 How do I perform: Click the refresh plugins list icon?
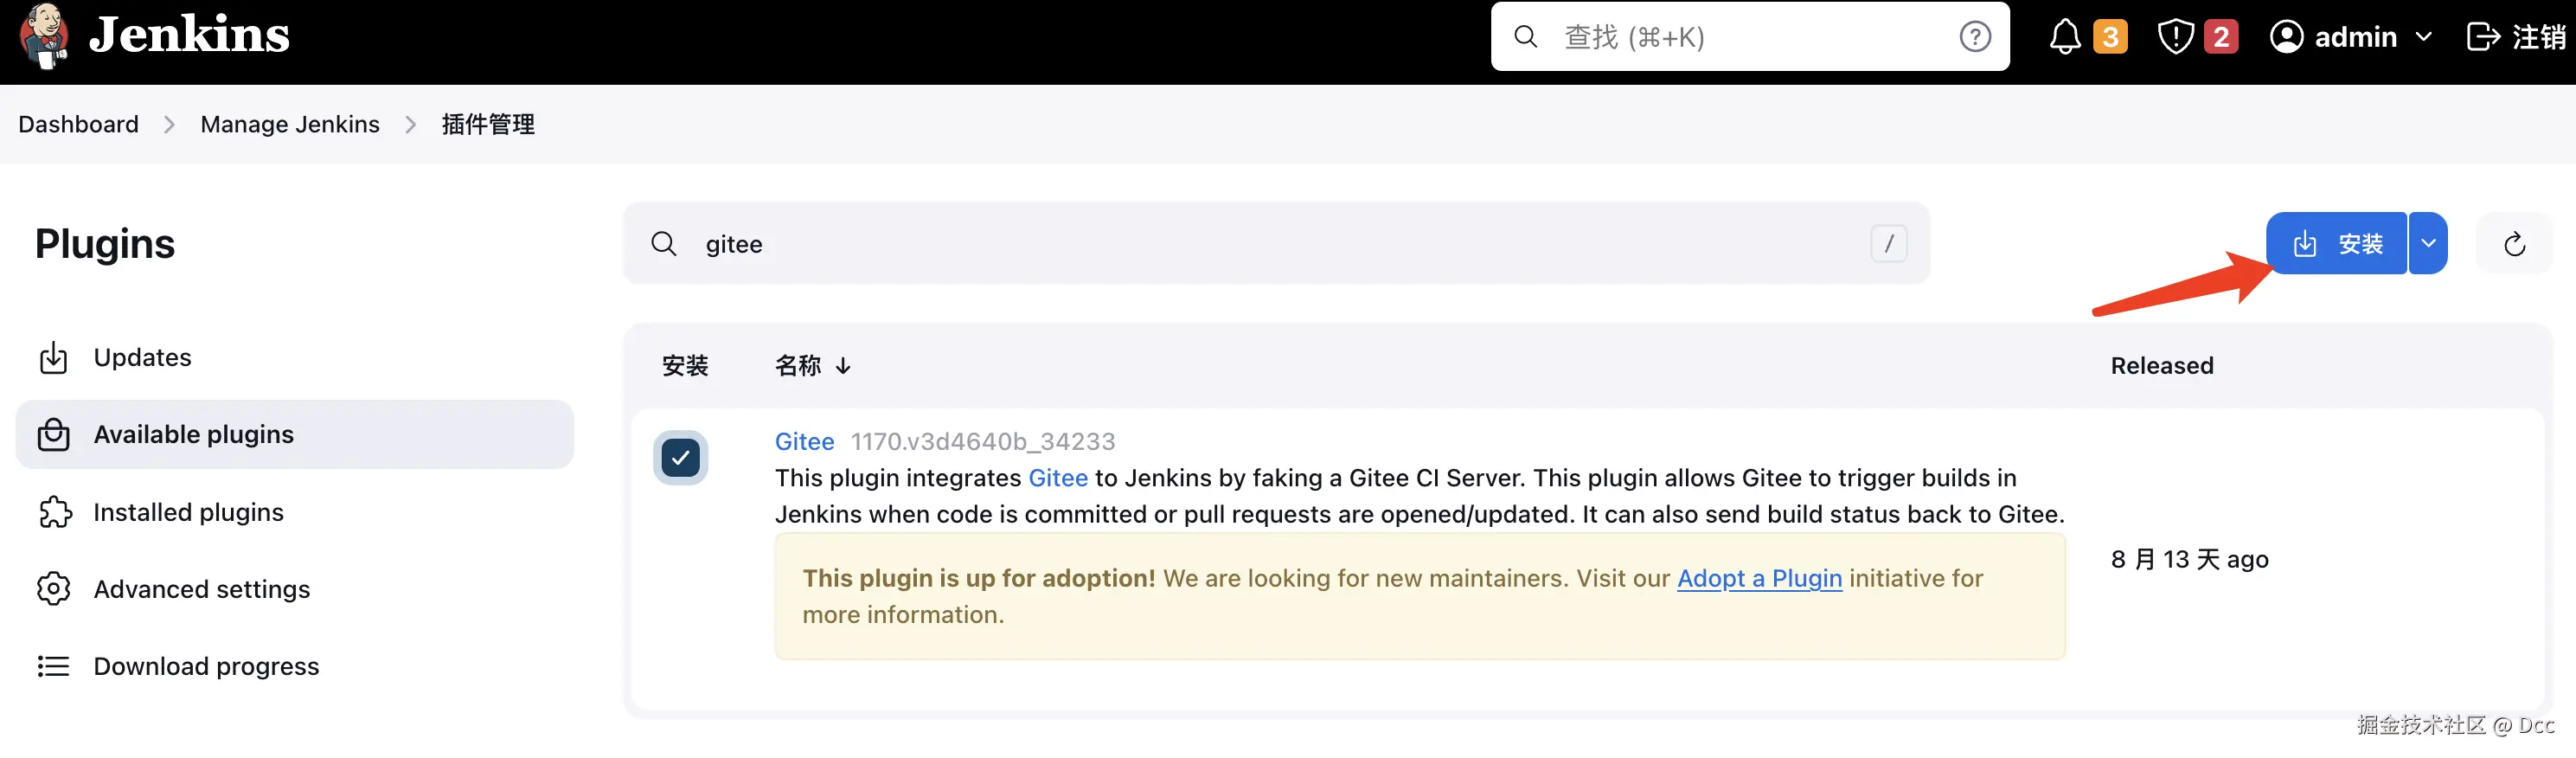click(x=2514, y=244)
